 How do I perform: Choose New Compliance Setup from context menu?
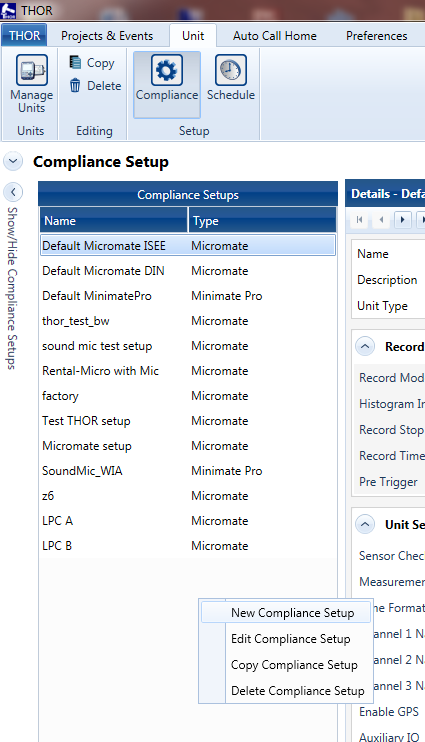click(x=285, y=613)
